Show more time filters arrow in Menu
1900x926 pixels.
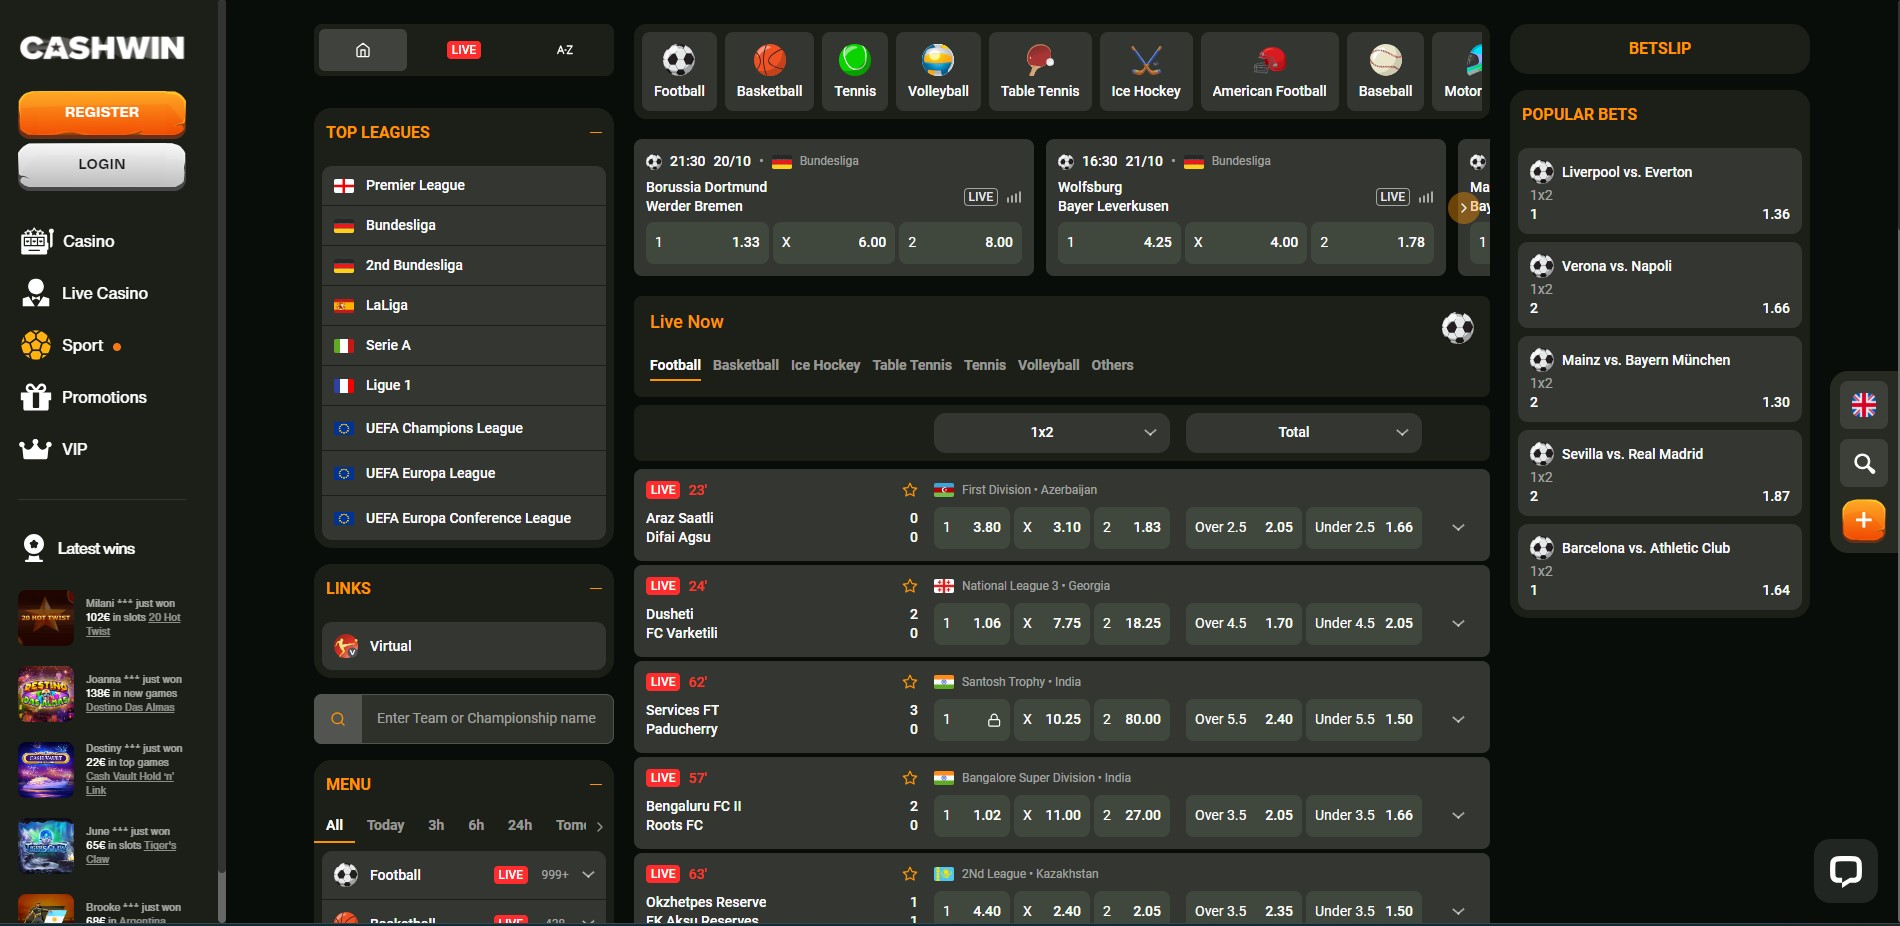pyautogui.click(x=600, y=826)
